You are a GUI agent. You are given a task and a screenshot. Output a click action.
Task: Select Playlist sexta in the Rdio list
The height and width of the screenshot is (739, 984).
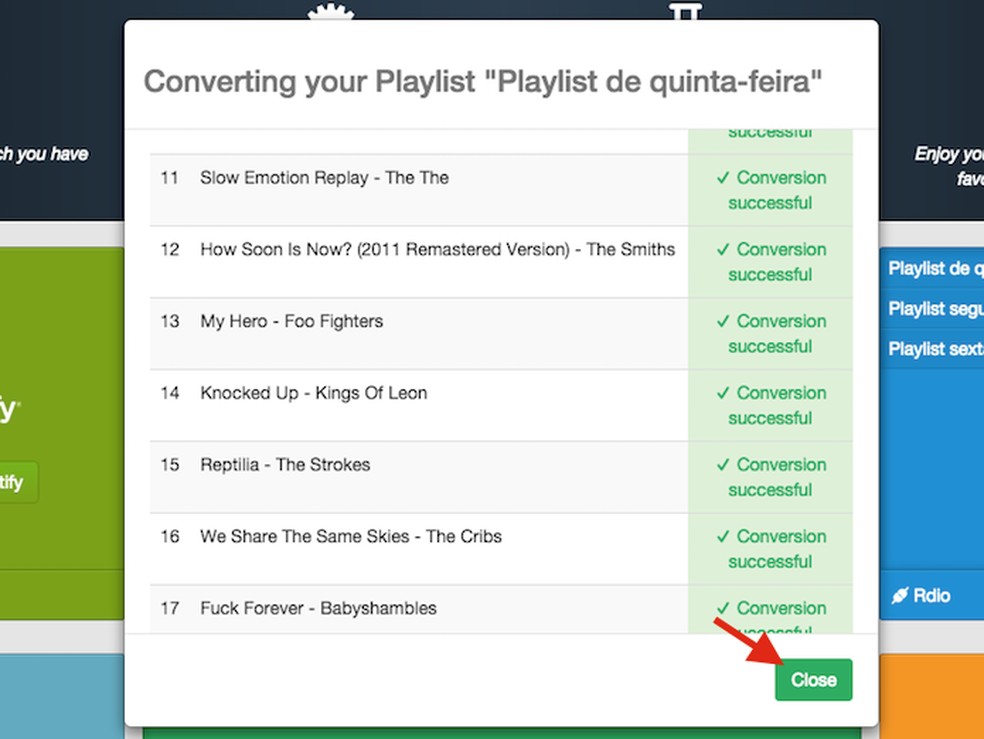click(935, 348)
